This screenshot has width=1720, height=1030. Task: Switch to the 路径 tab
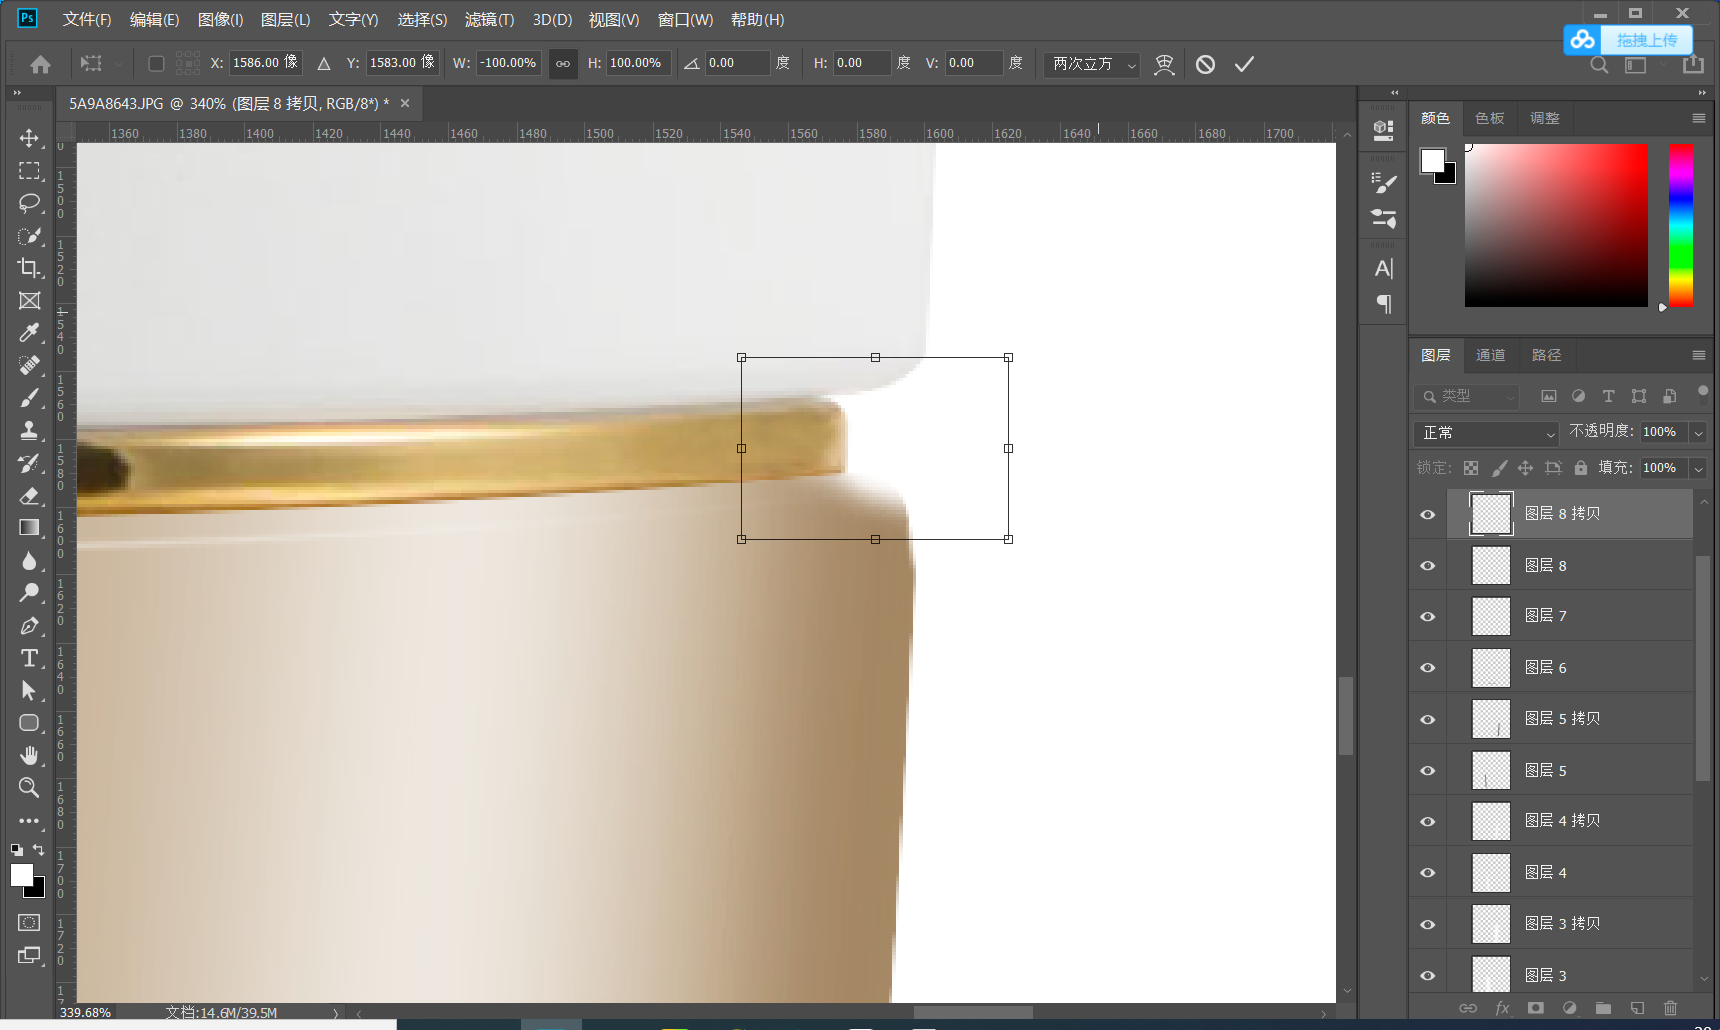click(1546, 355)
